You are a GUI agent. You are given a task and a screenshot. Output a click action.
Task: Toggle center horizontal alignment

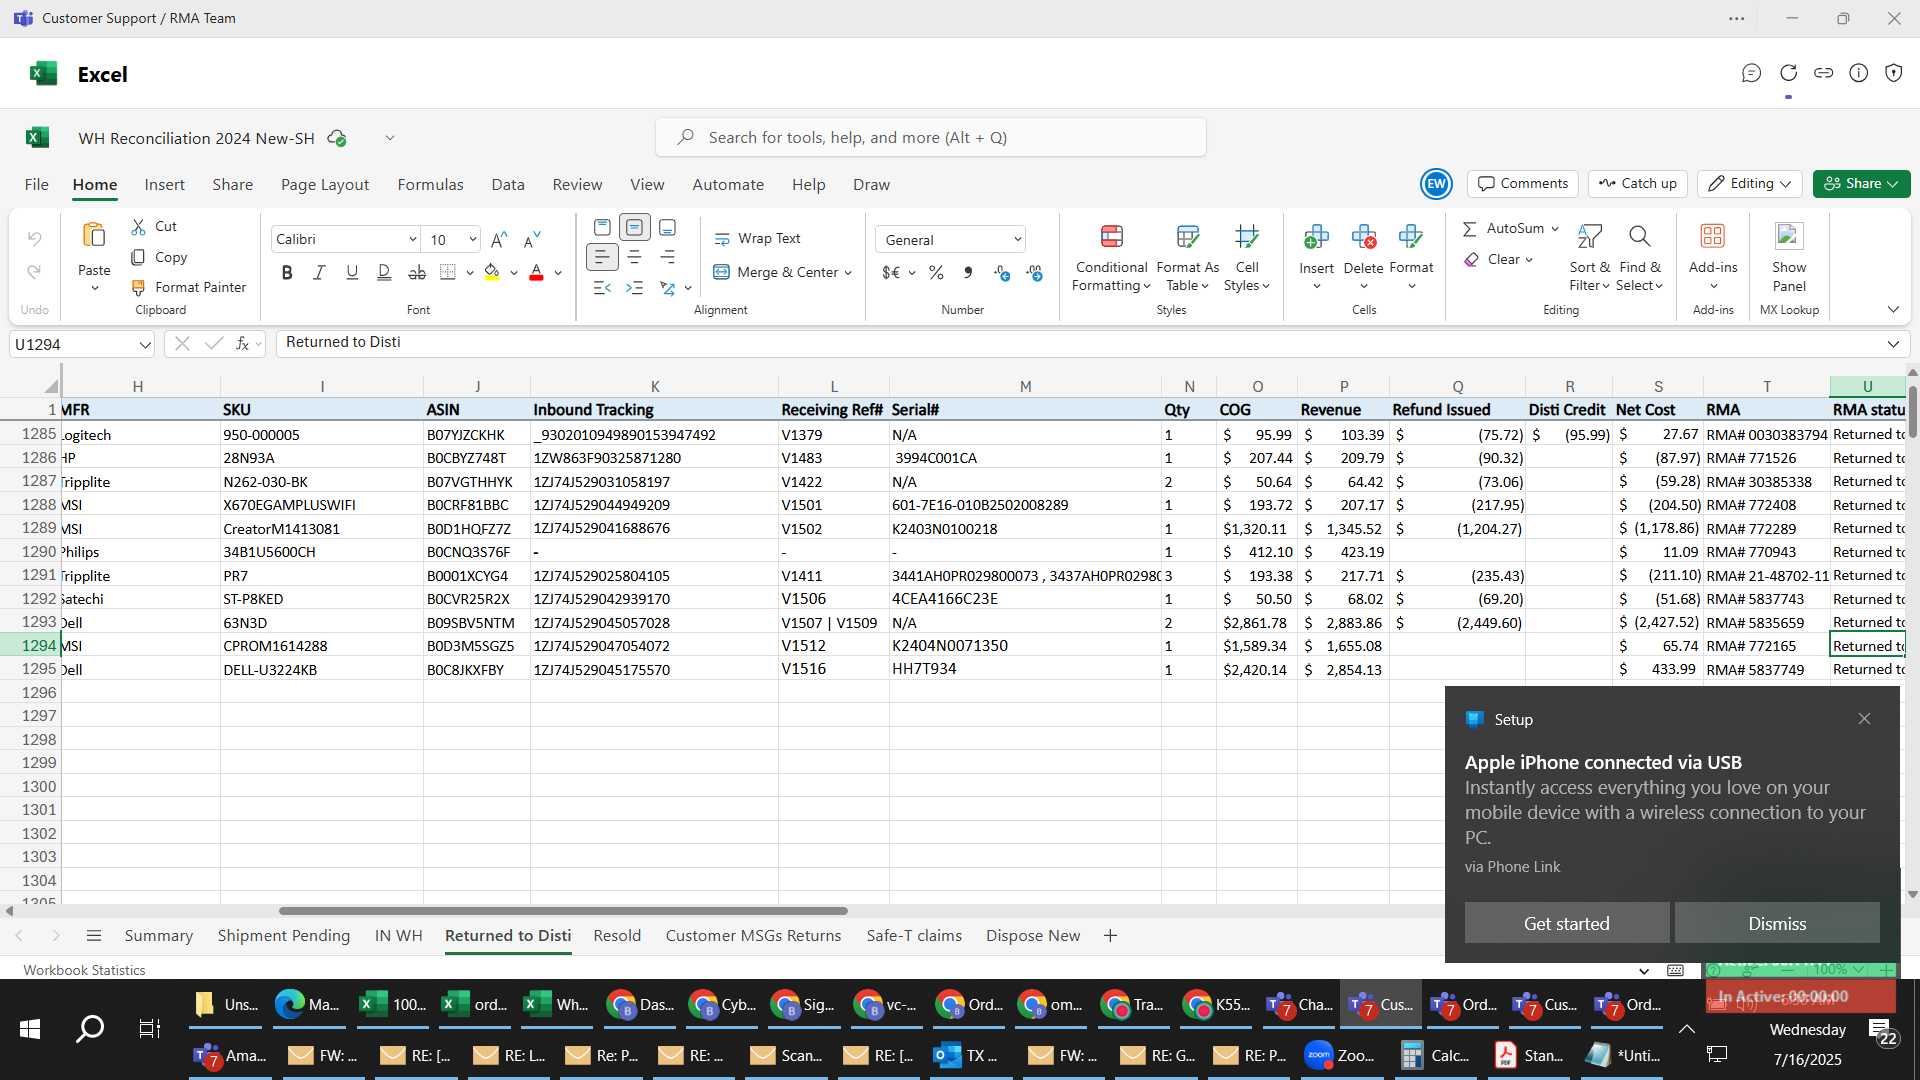(x=634, y=258)
